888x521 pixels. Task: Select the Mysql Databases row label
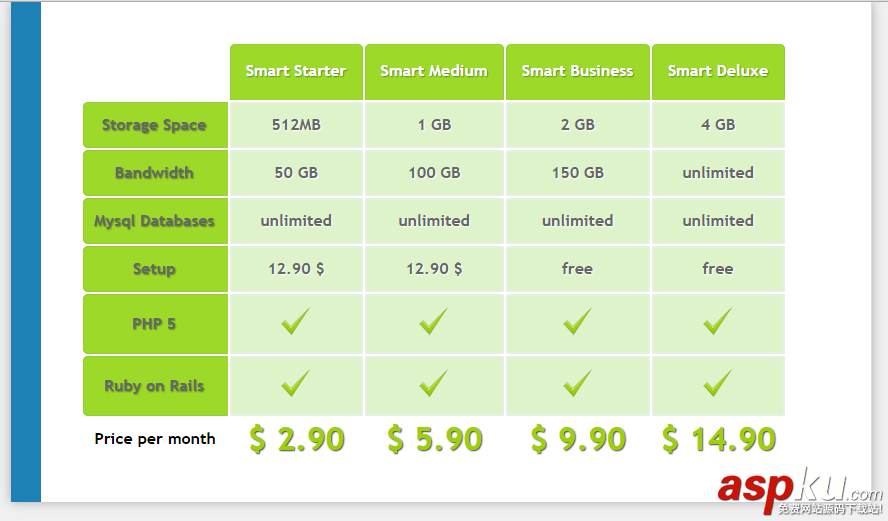[x=155, y=221]
